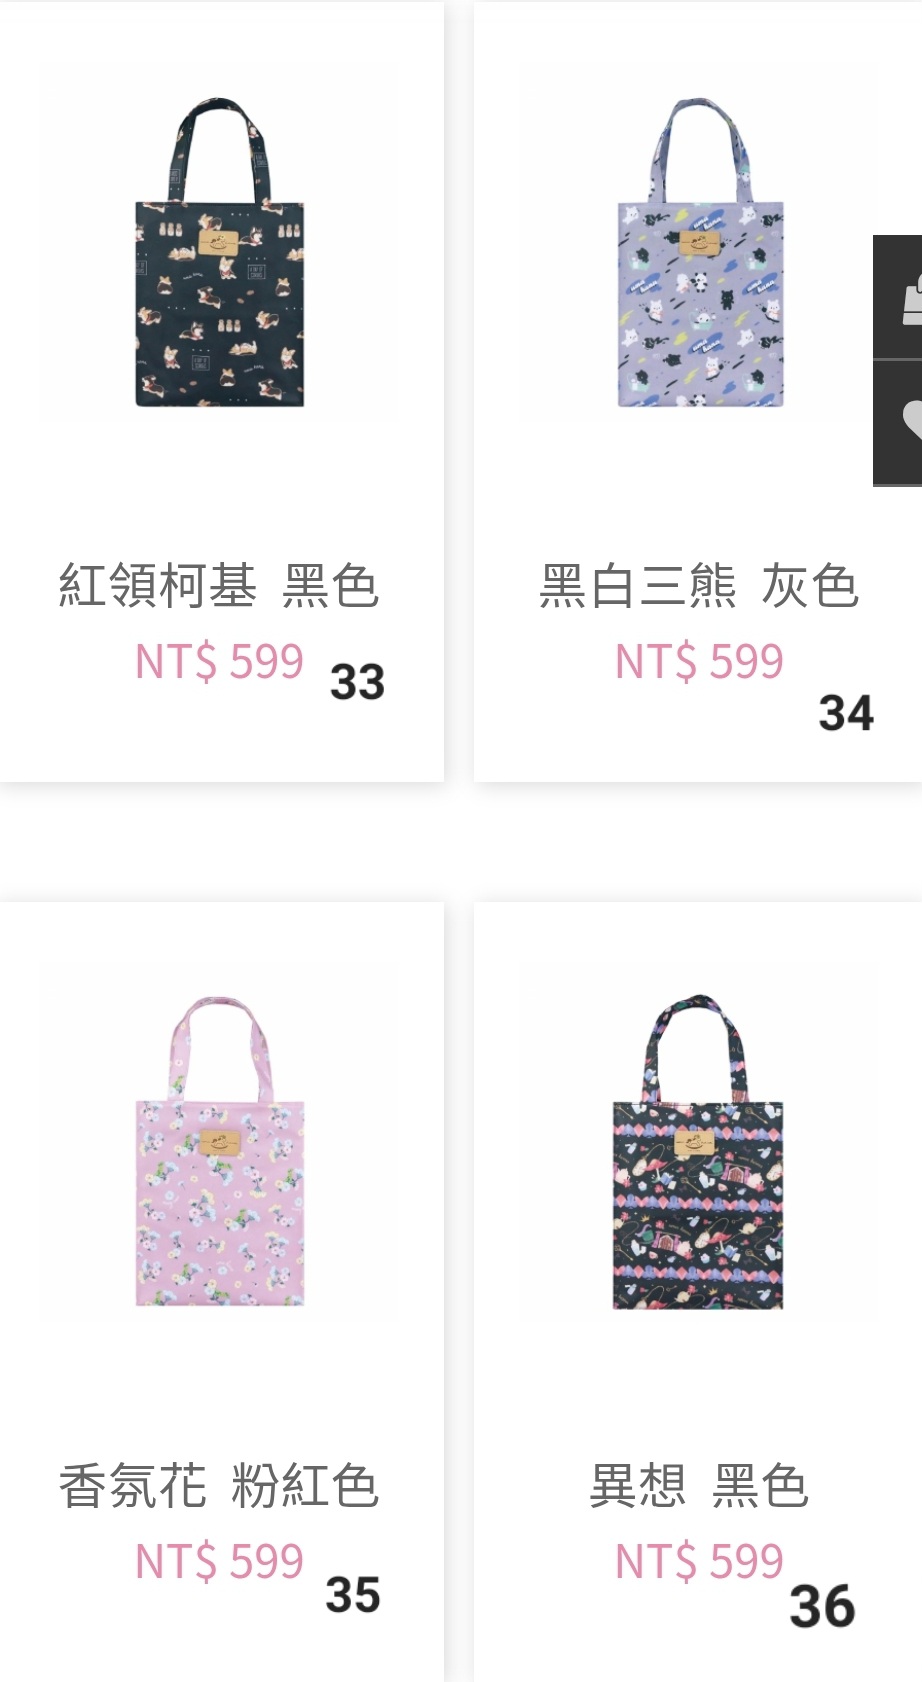Click NT$ 599 price under 紅領柯基

tap(219, 662)
